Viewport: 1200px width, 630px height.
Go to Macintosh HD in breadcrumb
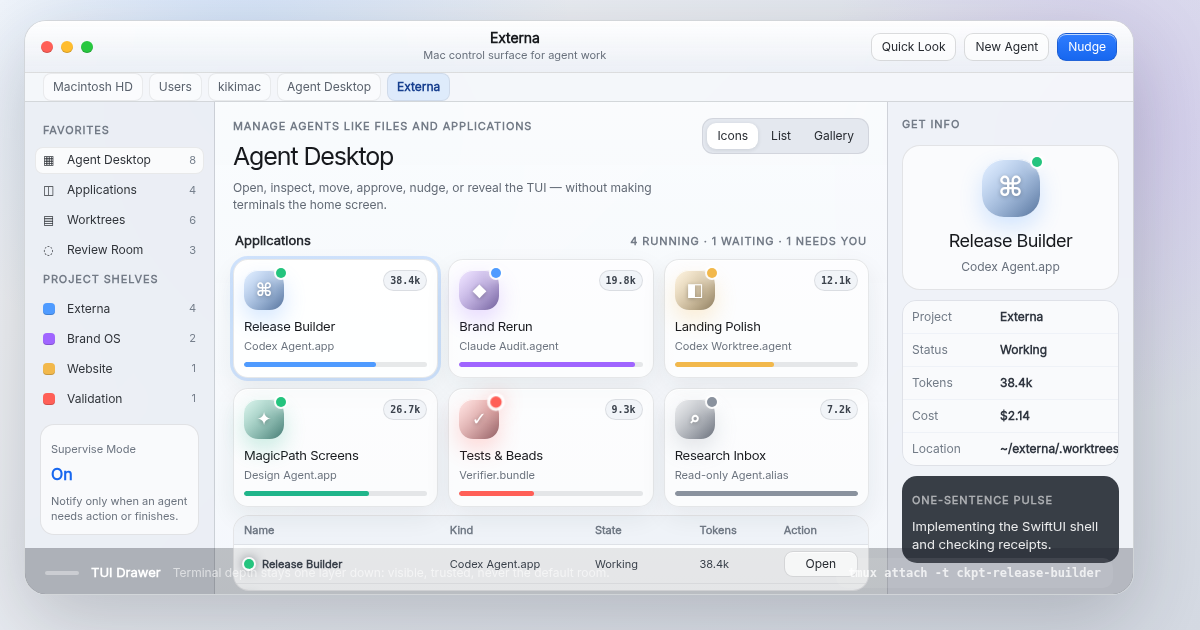93,87
